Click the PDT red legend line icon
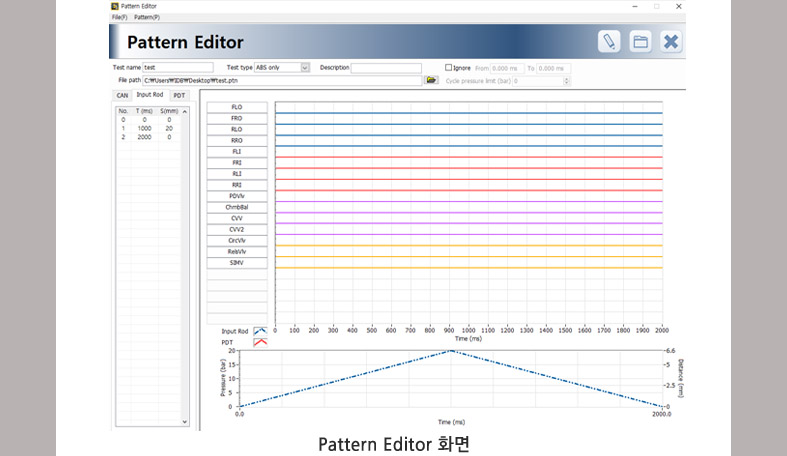This screenshot has width=787, height=456. coord(260,342)
